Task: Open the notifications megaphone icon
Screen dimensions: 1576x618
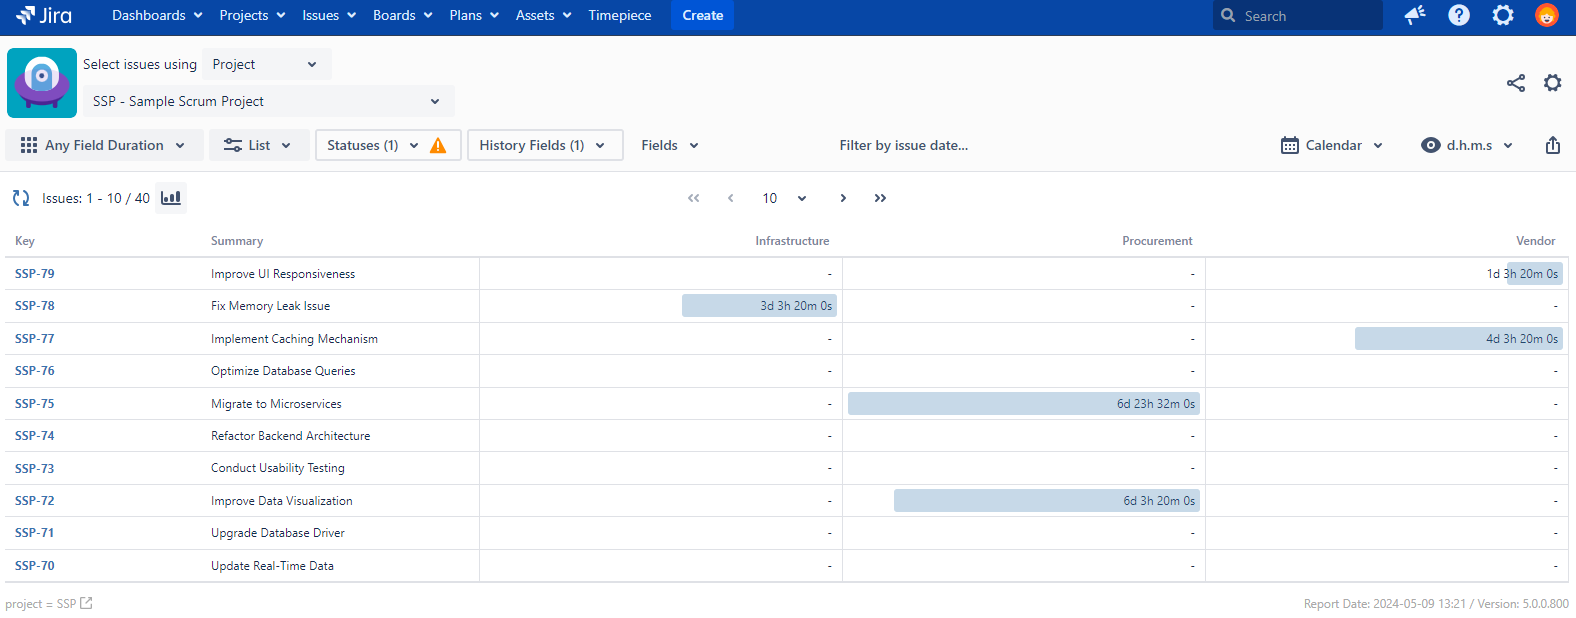Action: point(1414,15)
